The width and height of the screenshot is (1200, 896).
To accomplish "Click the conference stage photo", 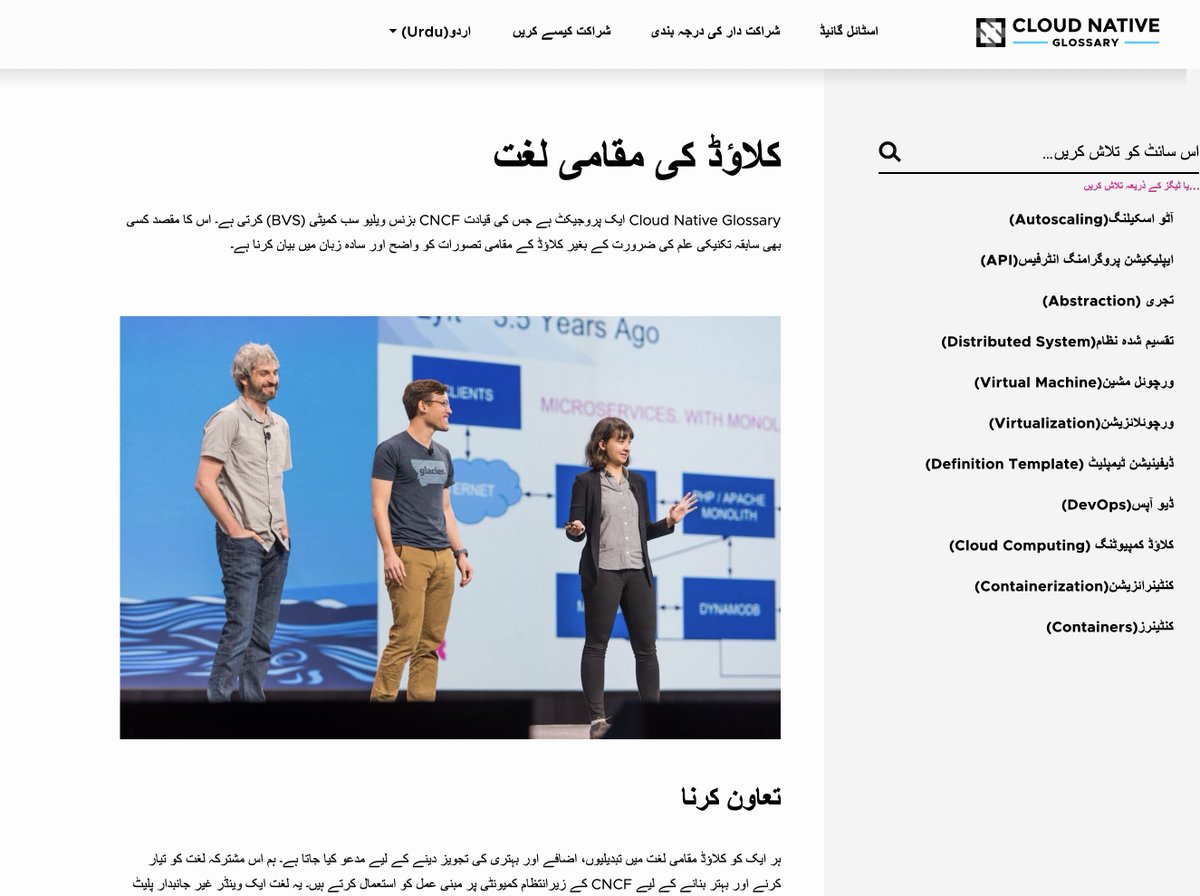I will (x=450, y=528).
